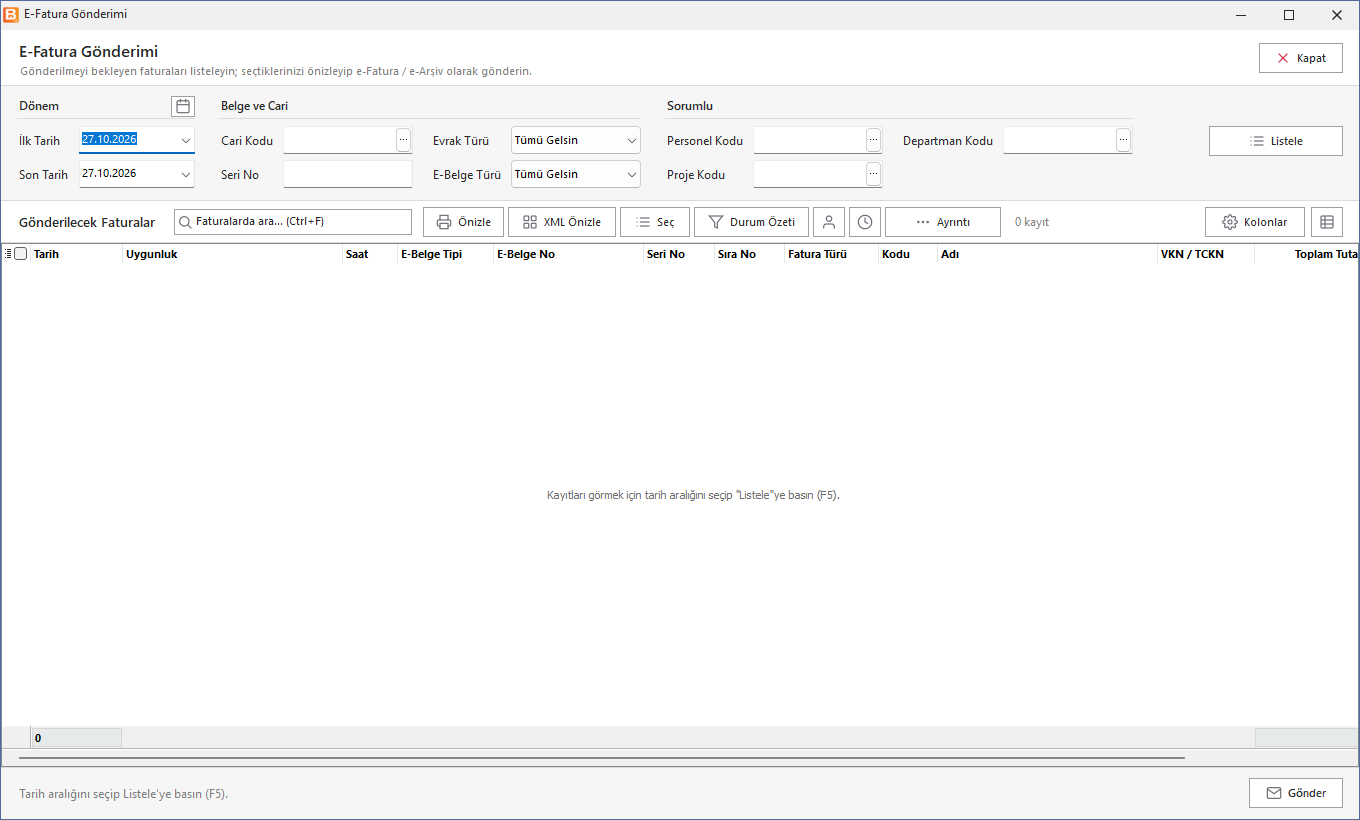Sort by the Saat column header
Screen dimensions: 1360x820
click(x=369, y=254)
